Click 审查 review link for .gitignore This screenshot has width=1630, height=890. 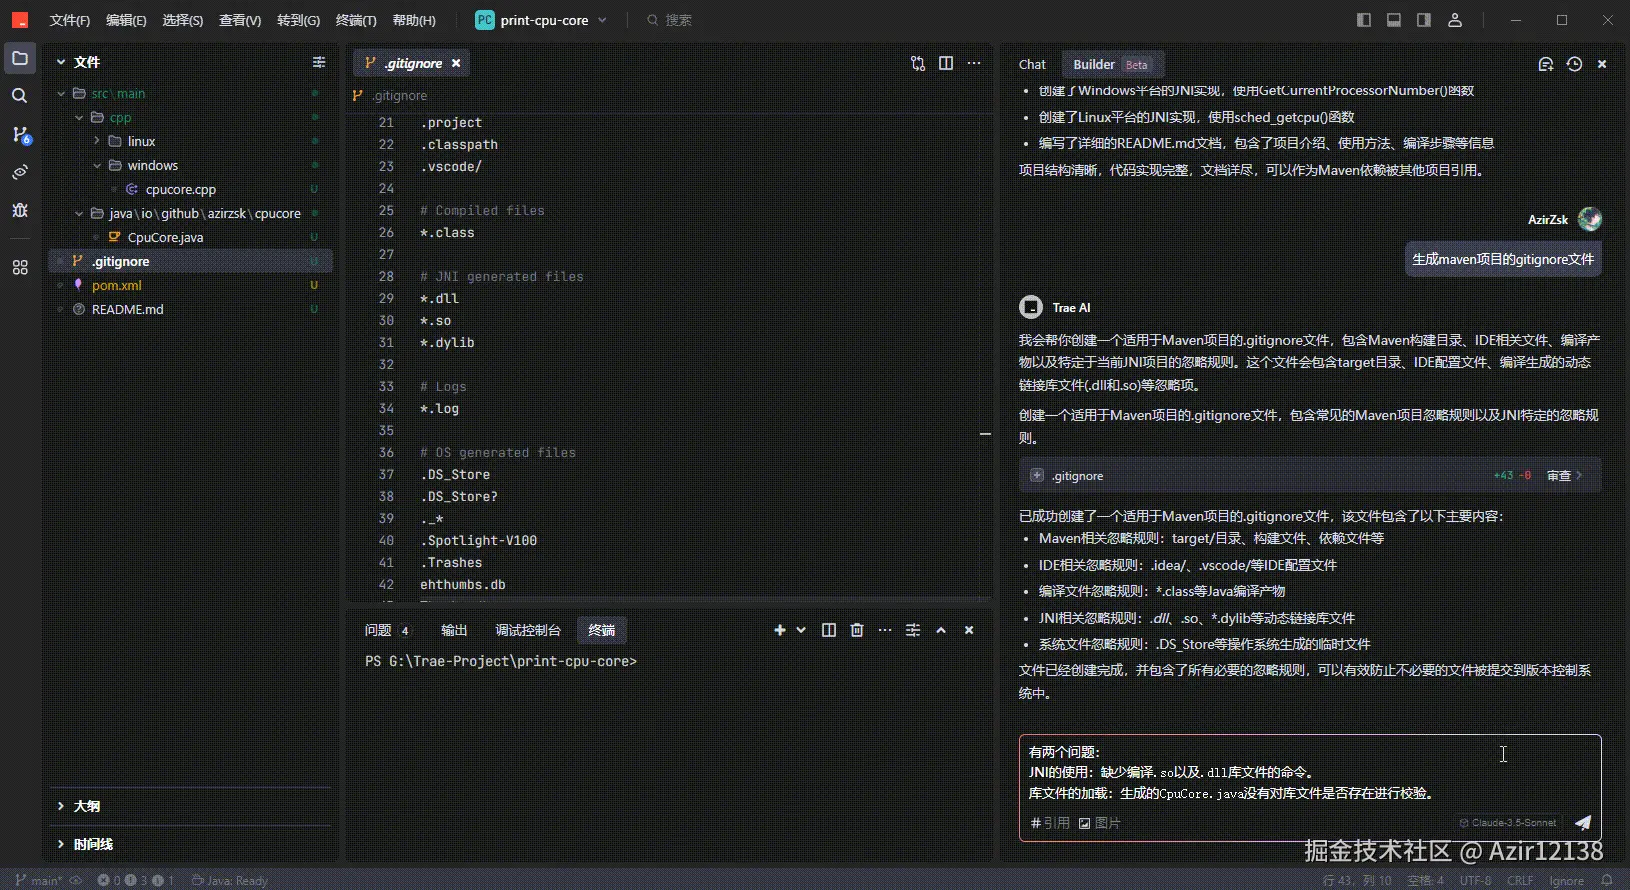tap(1564, 476)
